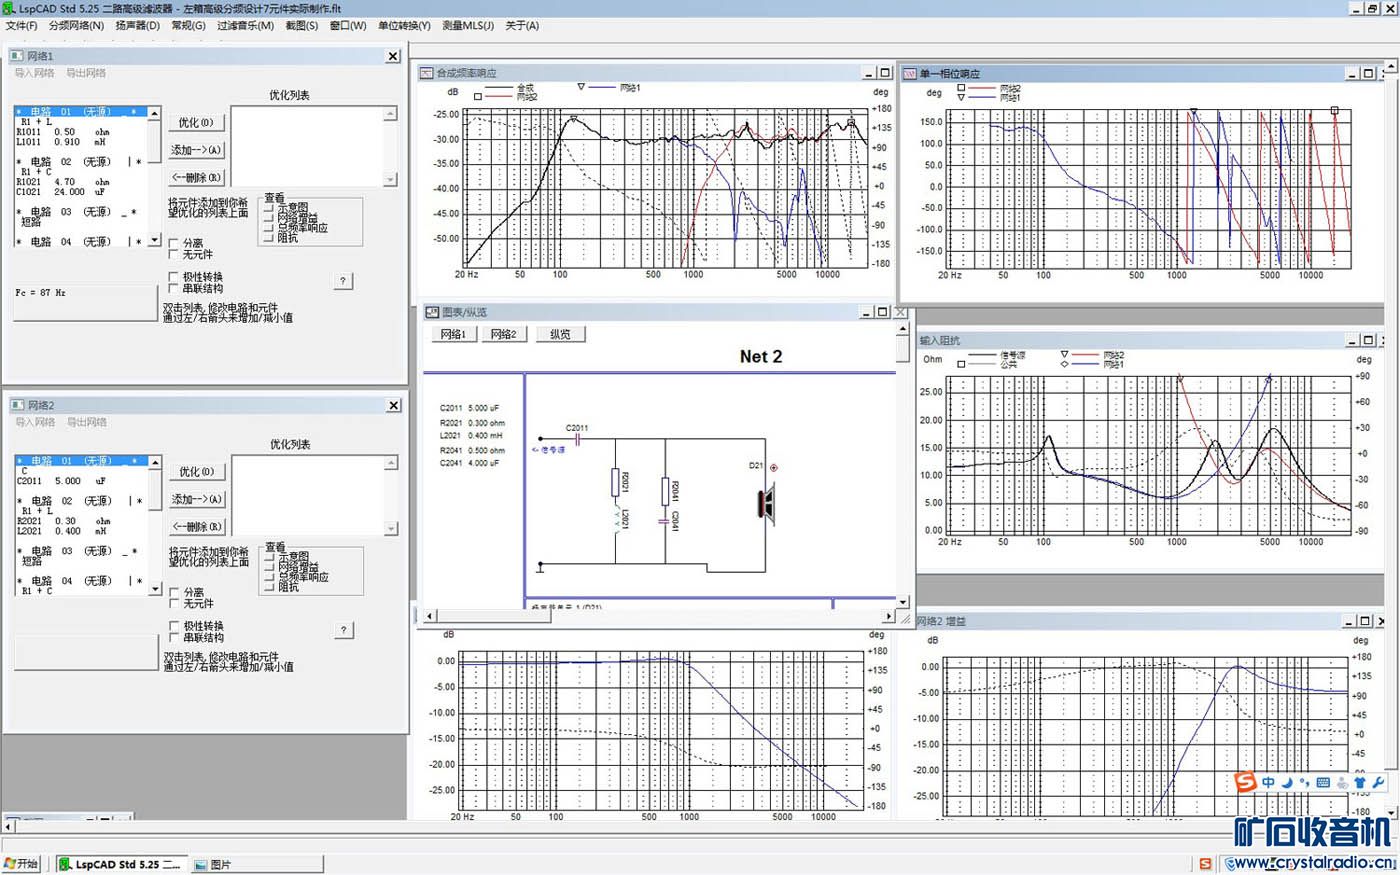This screenshot has width=1400, height=875.
Task: Toggle 串联结构 checkbox in 网络1 panel
Action: [x=174, y=289]
